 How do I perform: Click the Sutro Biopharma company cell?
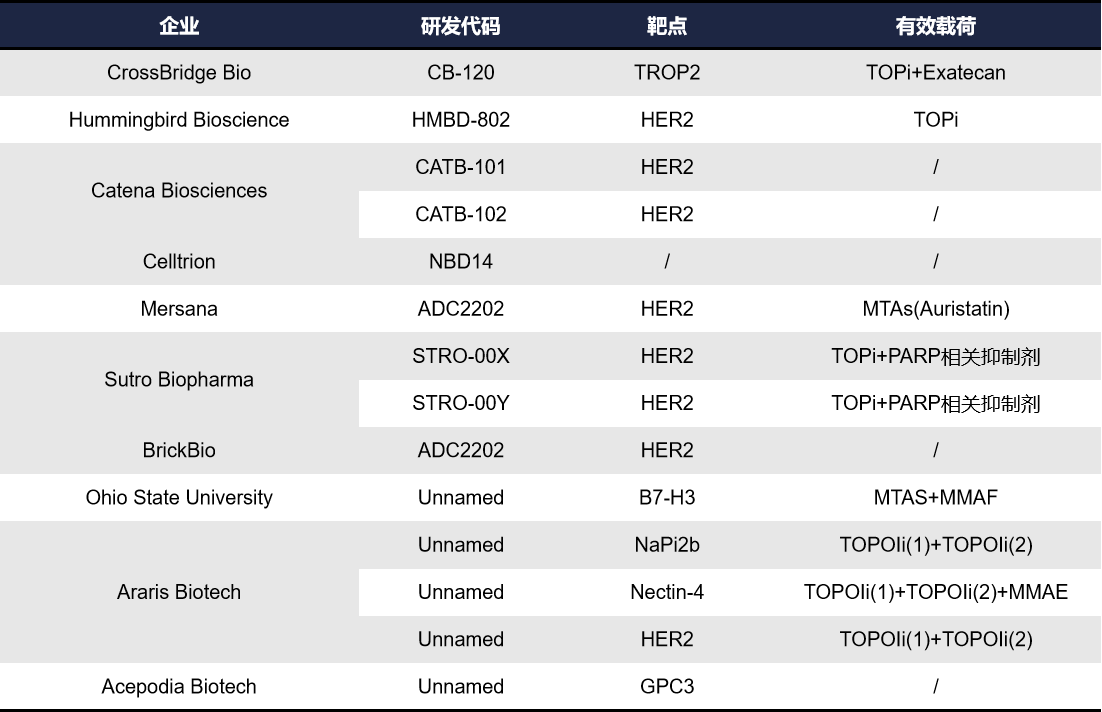(179, 380)
